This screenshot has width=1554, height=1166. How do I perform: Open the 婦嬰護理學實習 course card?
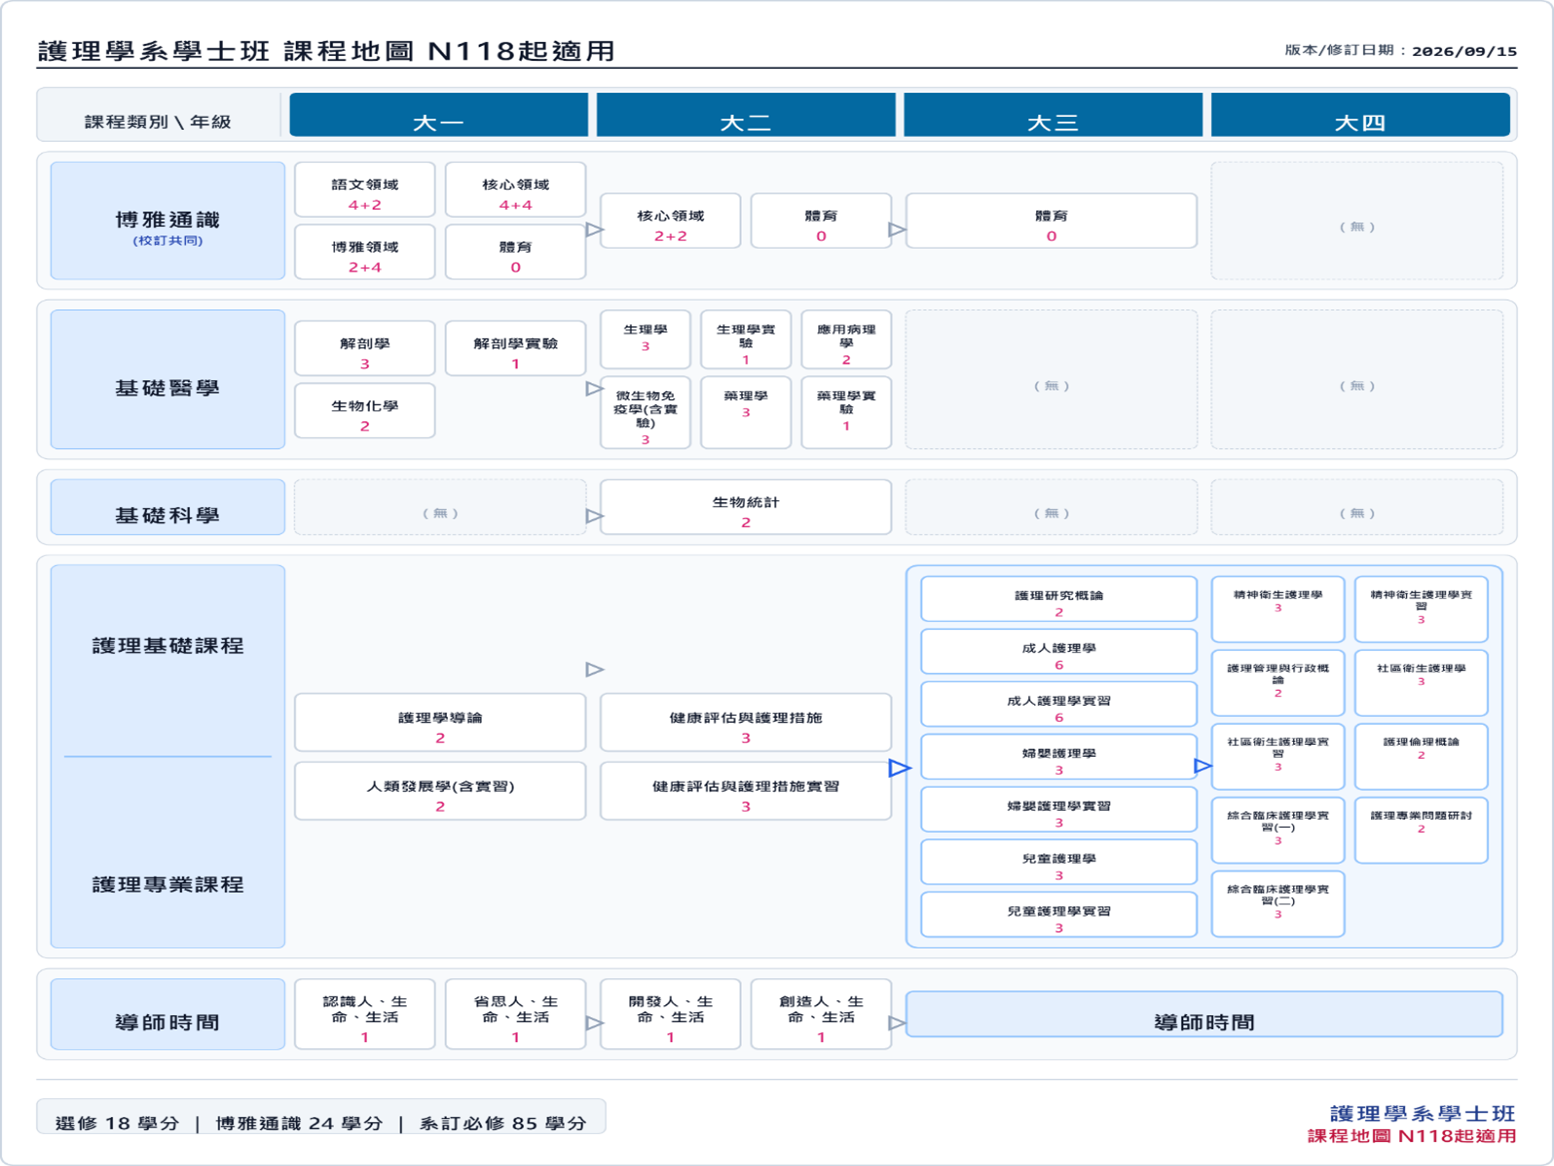[x=1059, y=810]
